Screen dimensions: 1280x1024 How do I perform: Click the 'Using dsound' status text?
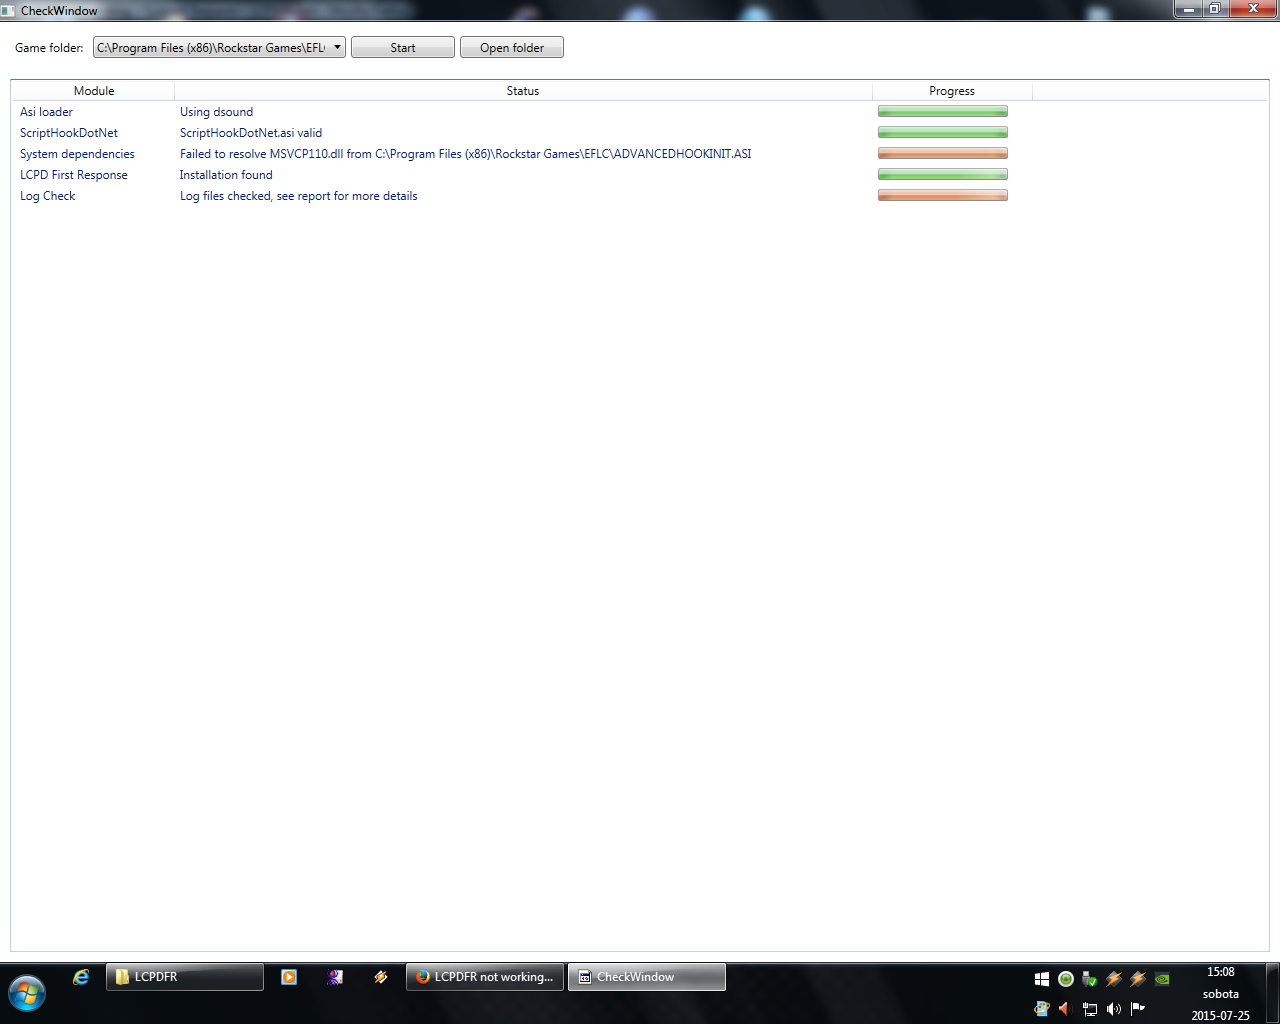(217, 112)
